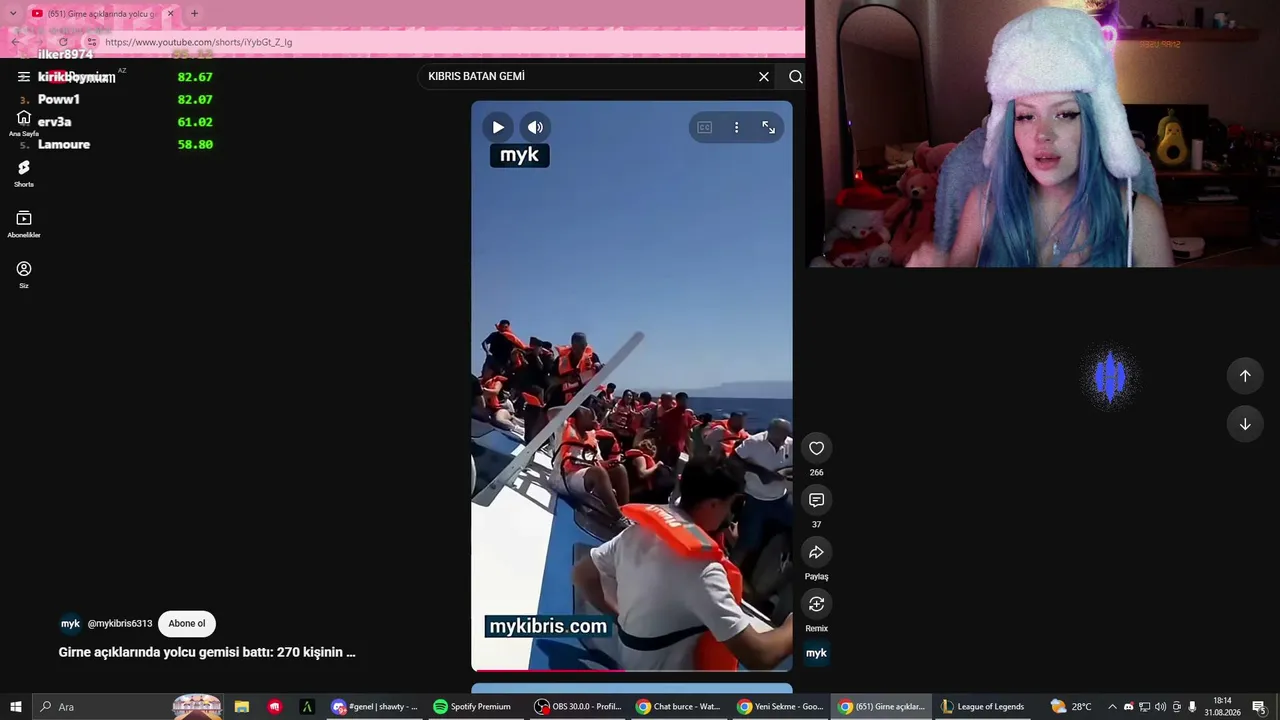Open the red app icon in taskbar
The width and height of the screenshot is (1280, 720).
(x=274, y=707)
